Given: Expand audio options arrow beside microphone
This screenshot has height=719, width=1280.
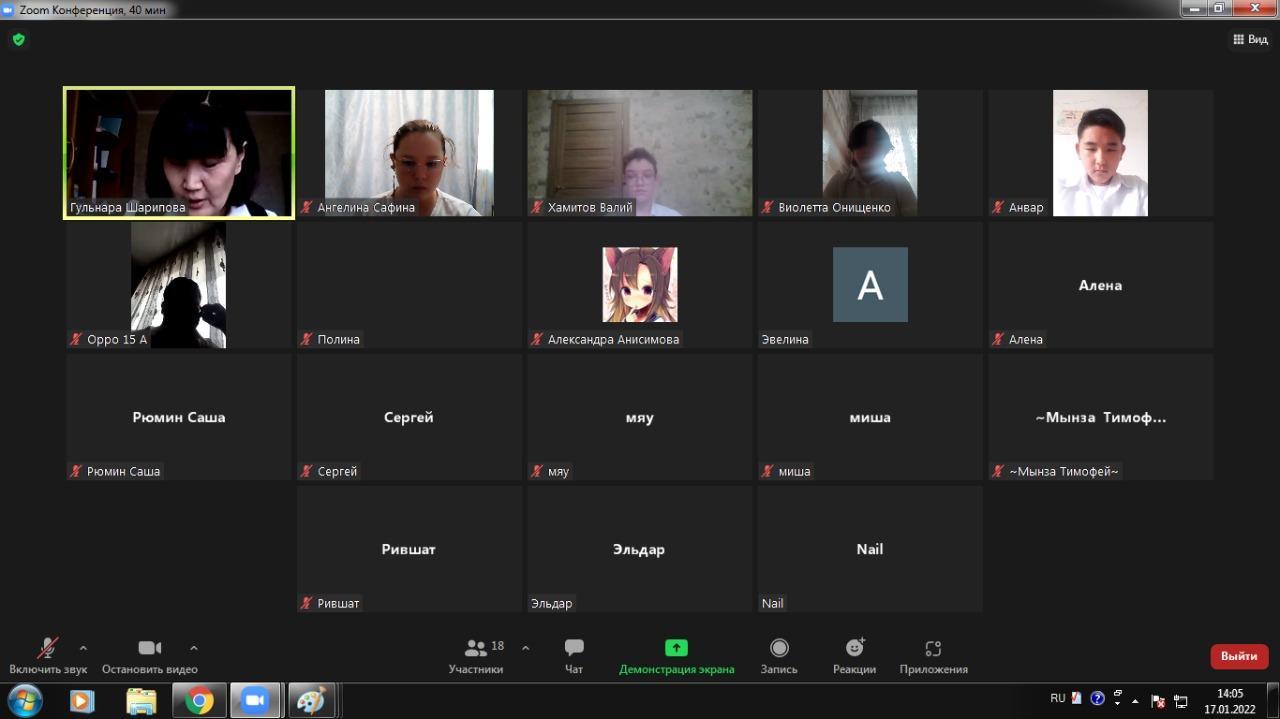Looking at the screenshot, I should coord(83,648).
